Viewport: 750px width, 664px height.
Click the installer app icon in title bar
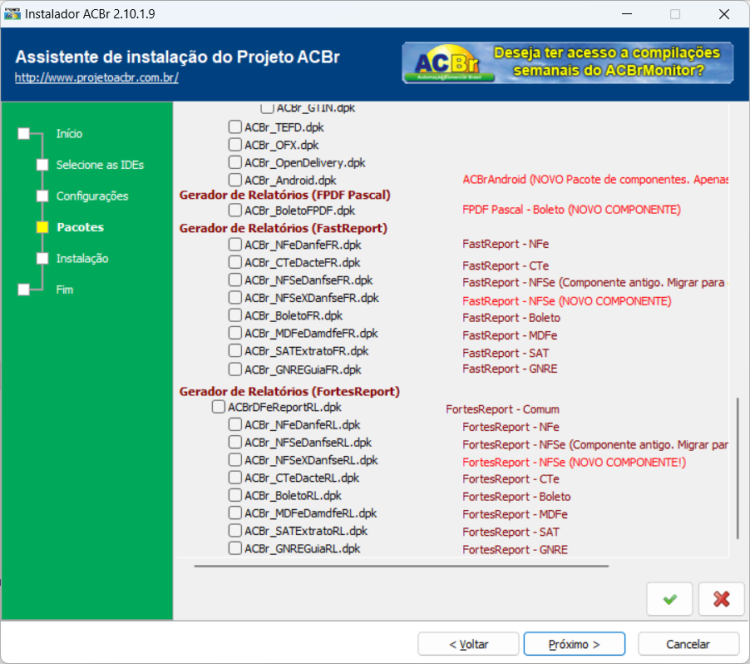pos(12,14)
